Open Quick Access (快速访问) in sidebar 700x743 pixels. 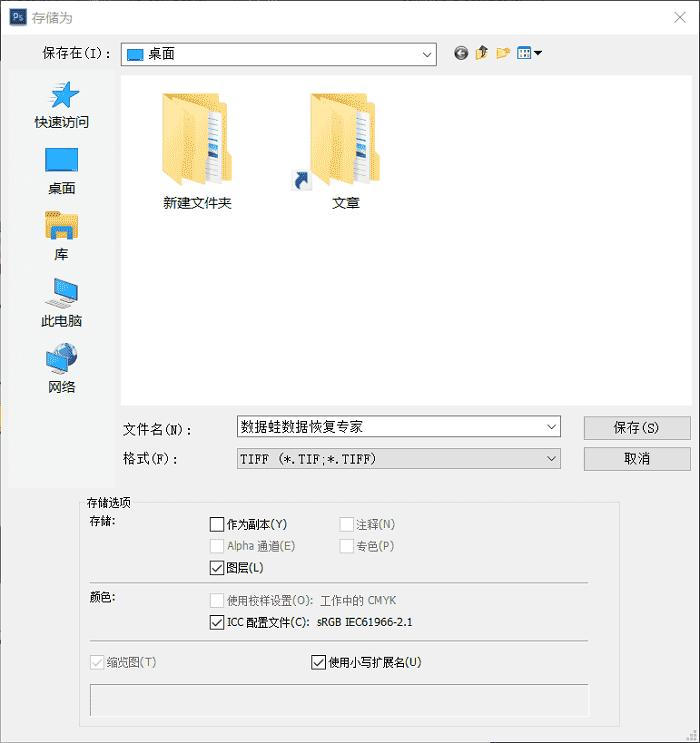(62, 105)
